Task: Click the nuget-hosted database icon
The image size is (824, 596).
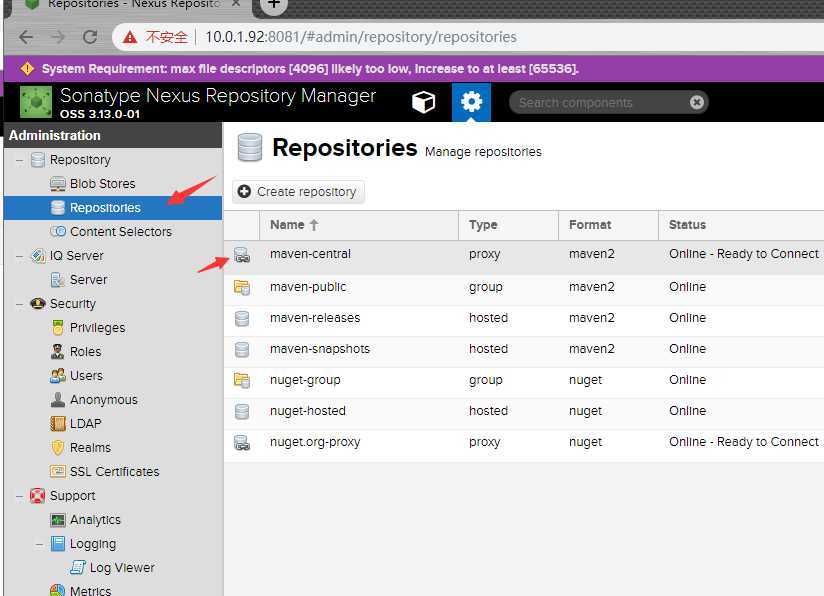Action: coord(242,411)
